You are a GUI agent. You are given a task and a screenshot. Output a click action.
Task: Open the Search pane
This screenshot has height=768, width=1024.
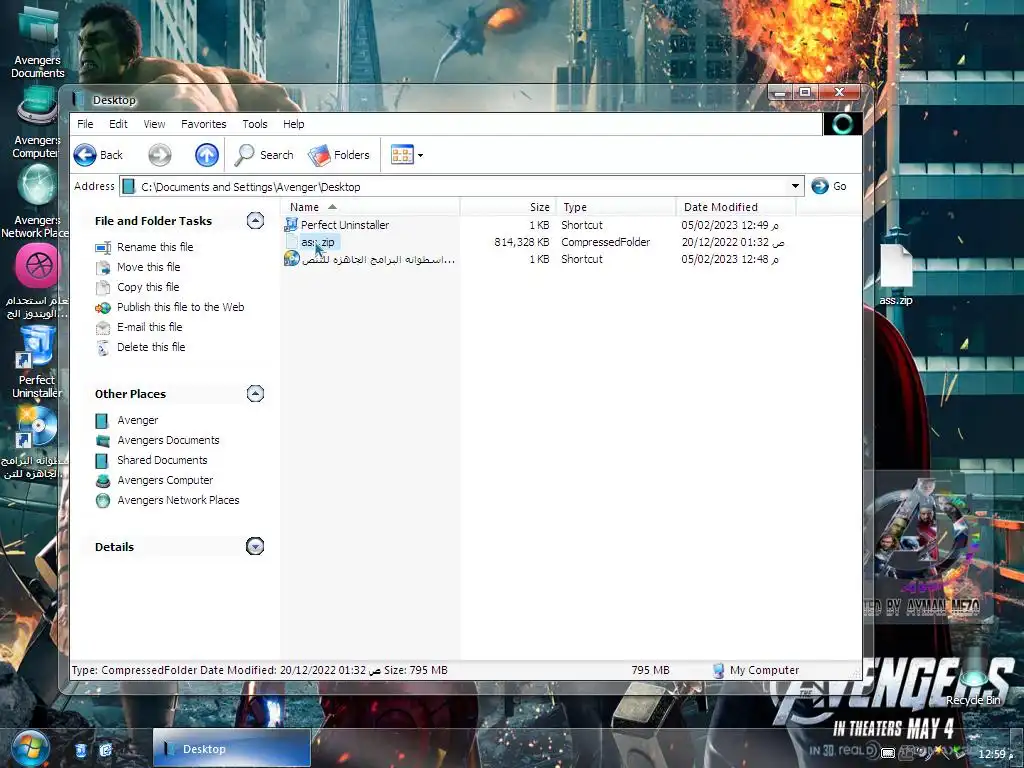click(x=264, y=155)
